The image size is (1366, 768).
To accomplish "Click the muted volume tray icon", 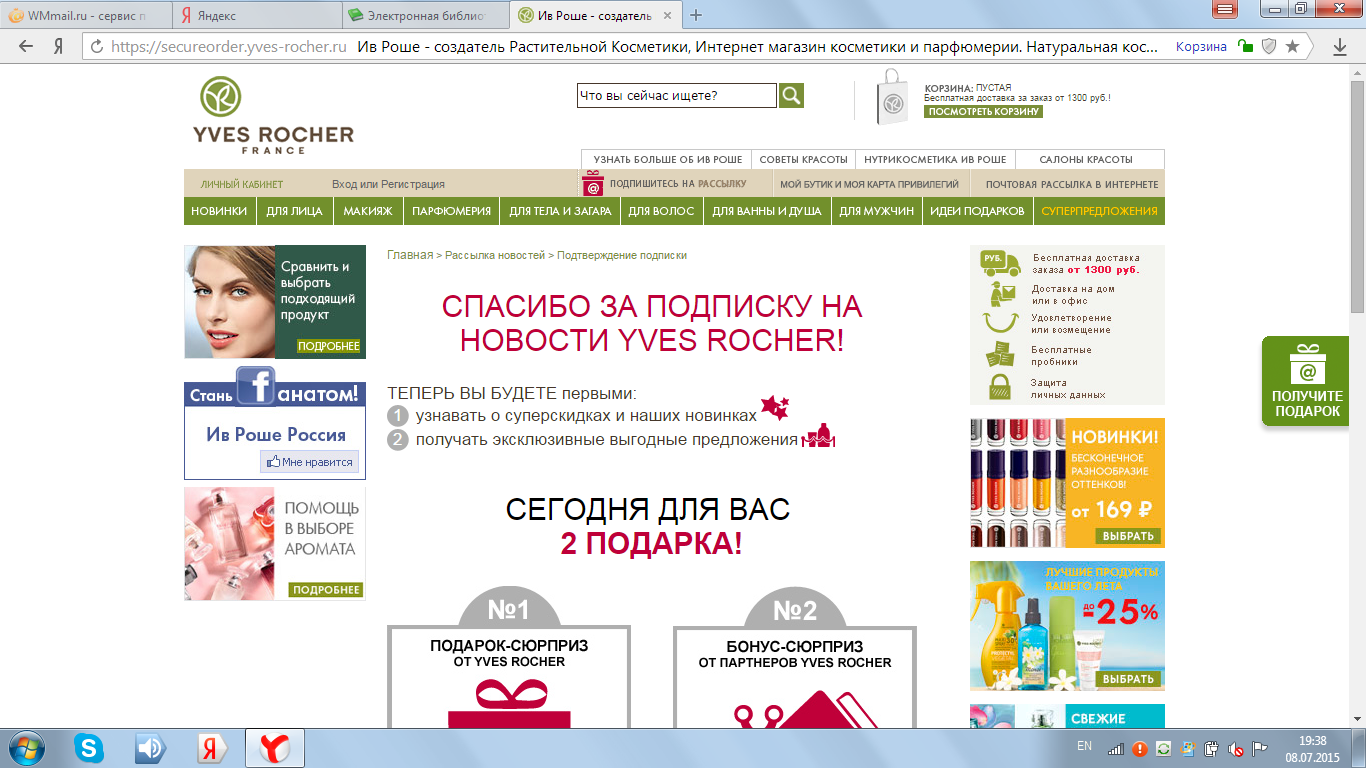I will pos(1236,748).
